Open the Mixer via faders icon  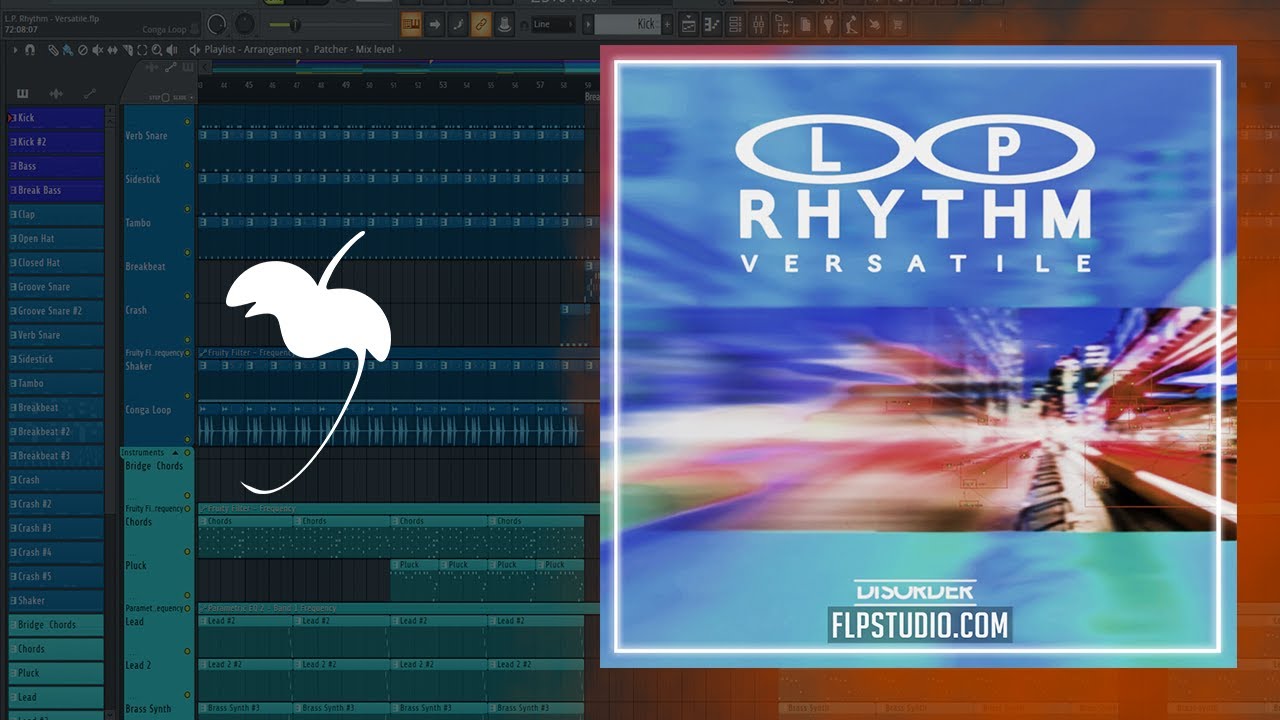(x=759, y=24)
